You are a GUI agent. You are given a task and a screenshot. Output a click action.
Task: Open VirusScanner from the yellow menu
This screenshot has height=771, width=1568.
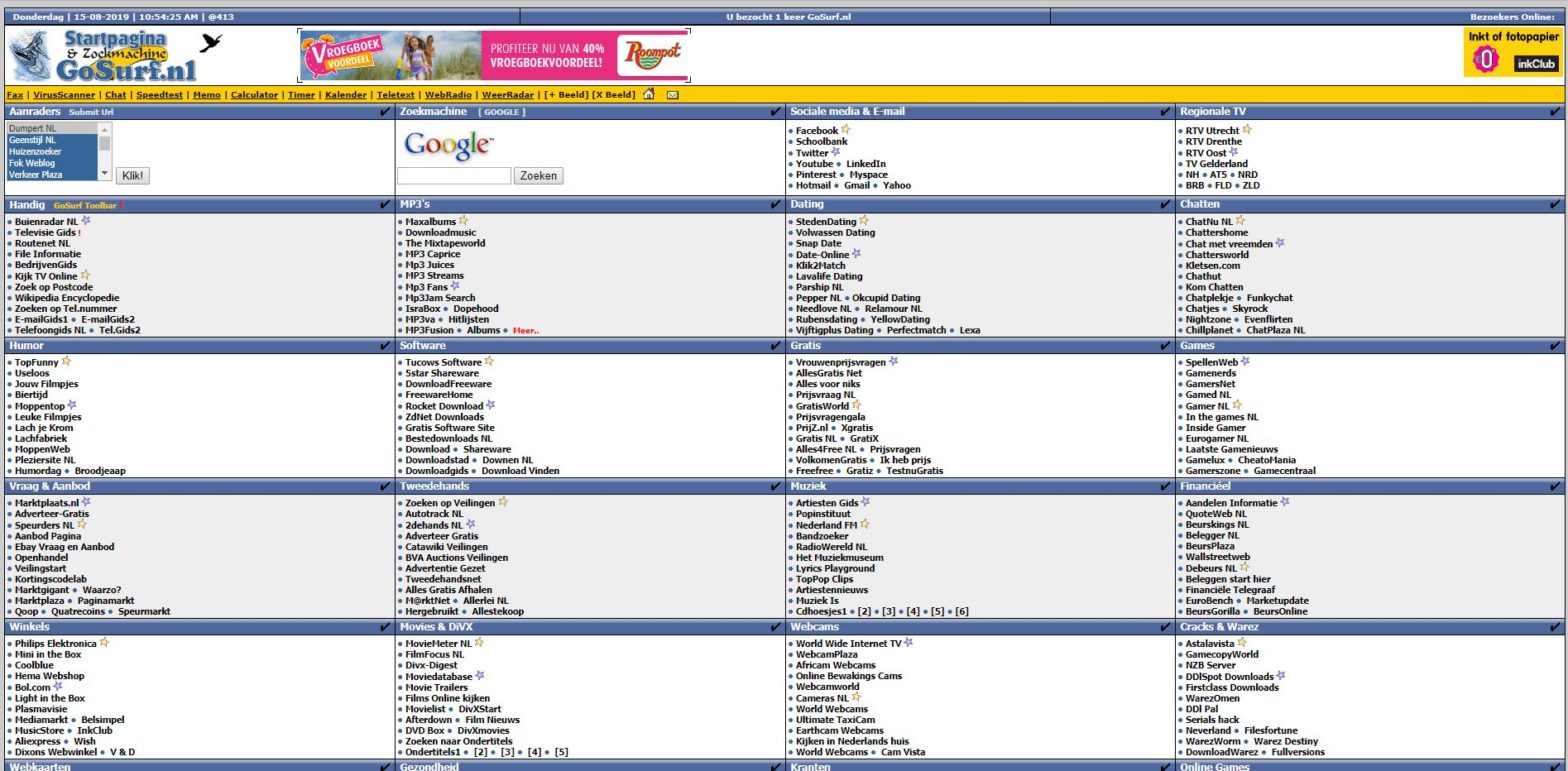pos(63,95)
